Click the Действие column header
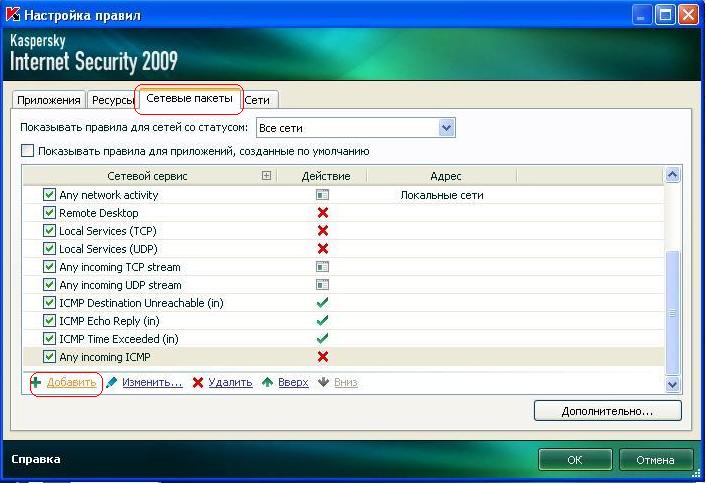The height and width of the screenshot is (484, 706). point(326,176)
